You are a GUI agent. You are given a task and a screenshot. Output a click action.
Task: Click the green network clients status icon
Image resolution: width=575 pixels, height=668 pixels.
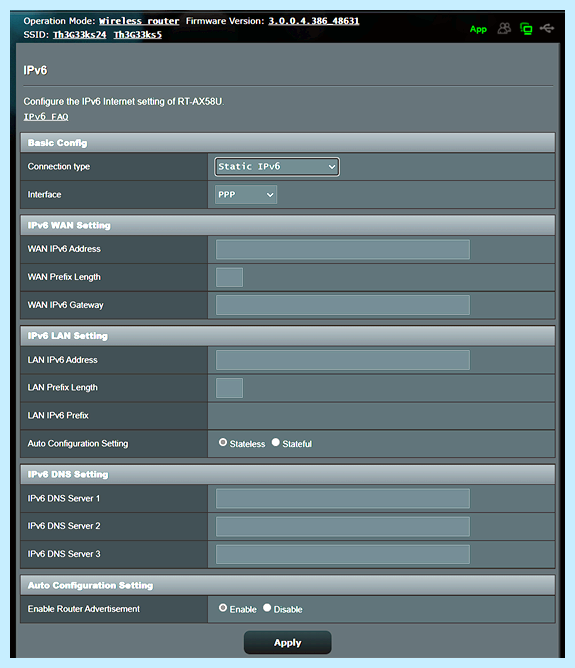[x=526, y=29]
